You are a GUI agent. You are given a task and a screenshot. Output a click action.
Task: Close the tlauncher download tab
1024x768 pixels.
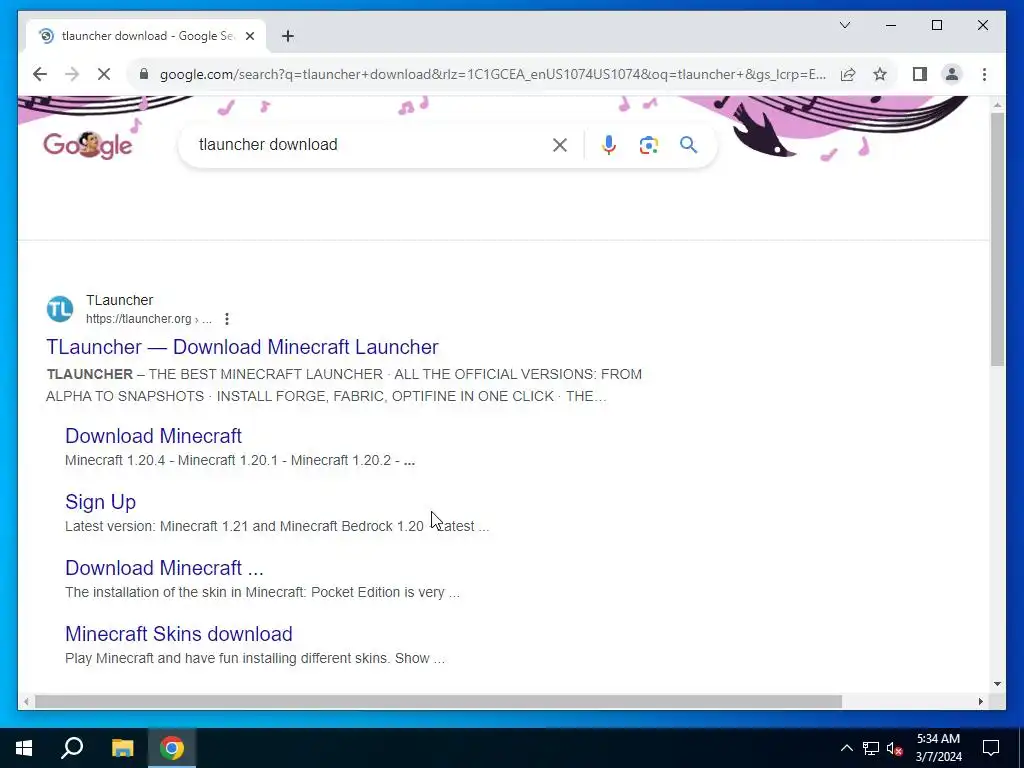(249, 36)
